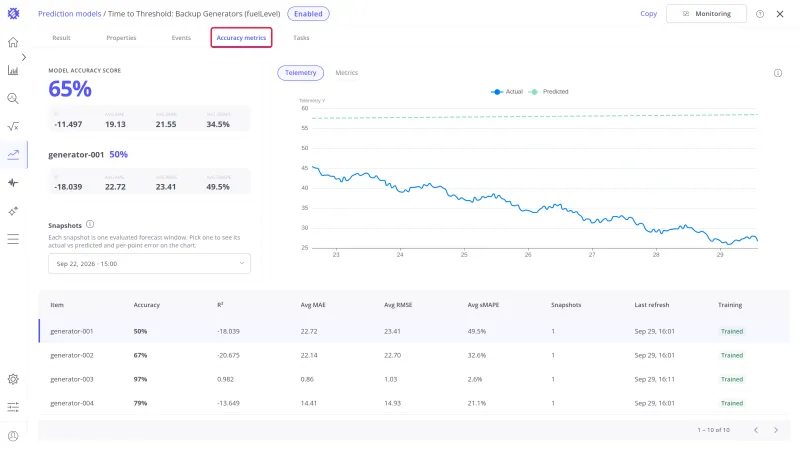Open the sparkle AI icon in sidebar
The height and width of the screenshot is (450, 800).
click(x=13, y=211)
